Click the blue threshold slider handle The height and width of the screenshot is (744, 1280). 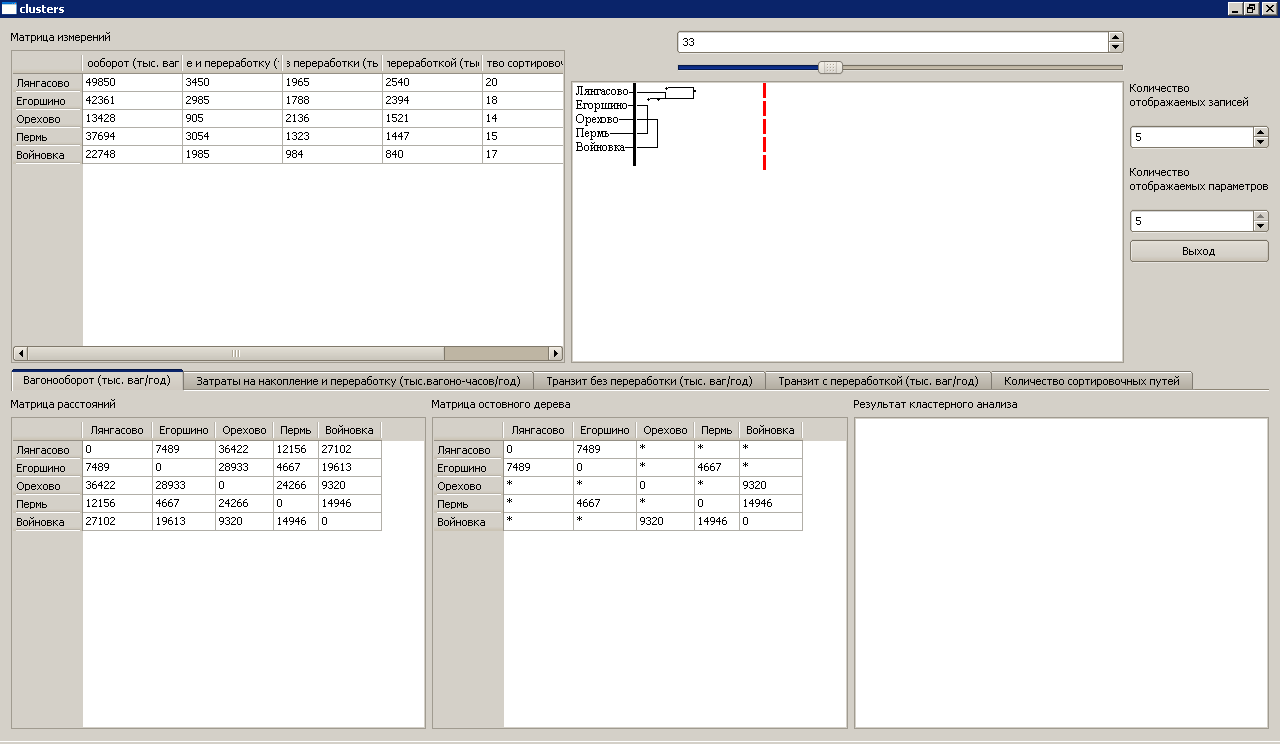pyautogui.click(x=830, y=67)
